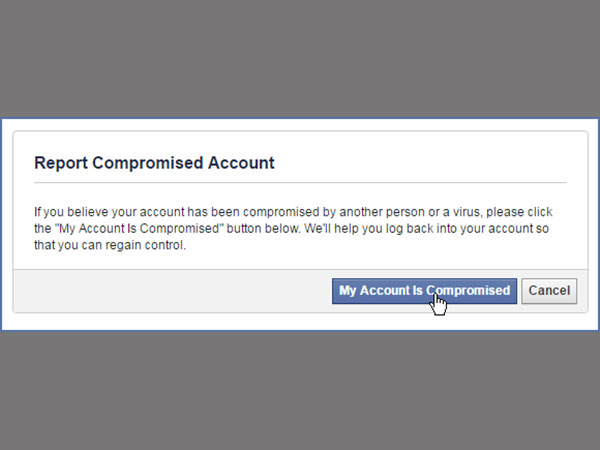The image size is (600, 450).
Task: Click the Report Compromised Account heading
Action: click(154, 162)
